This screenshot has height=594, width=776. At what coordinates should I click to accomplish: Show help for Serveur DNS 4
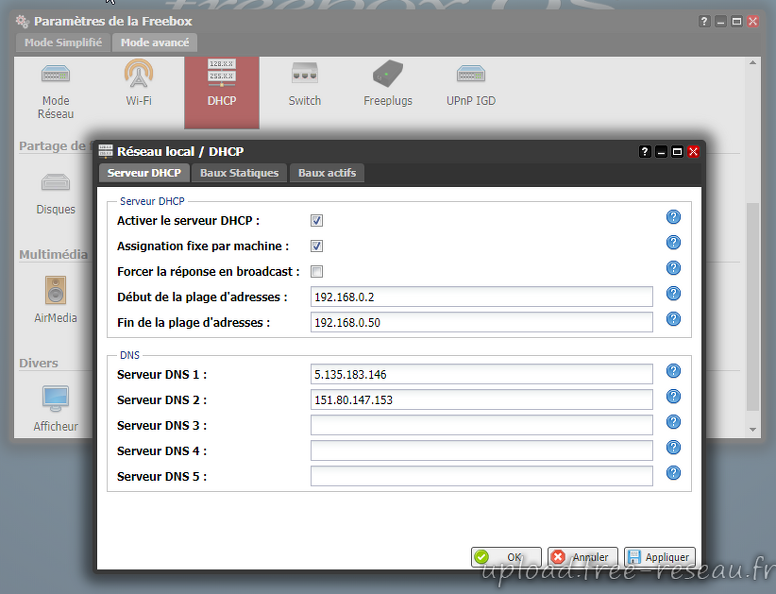[673, 447]
